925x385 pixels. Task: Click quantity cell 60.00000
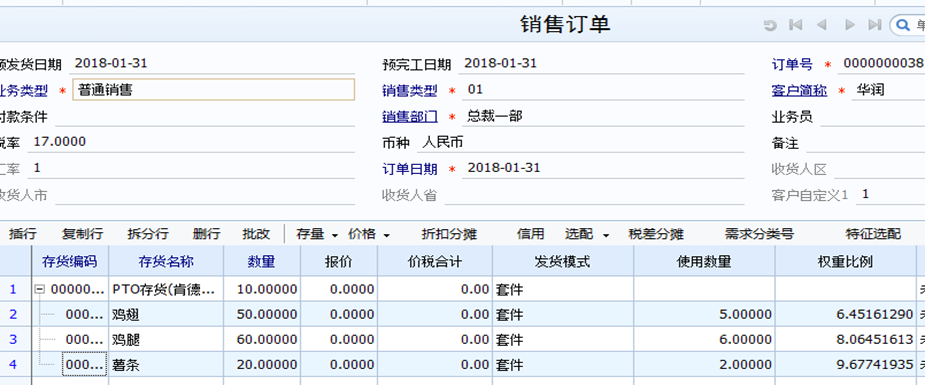[x=262, y=340]
